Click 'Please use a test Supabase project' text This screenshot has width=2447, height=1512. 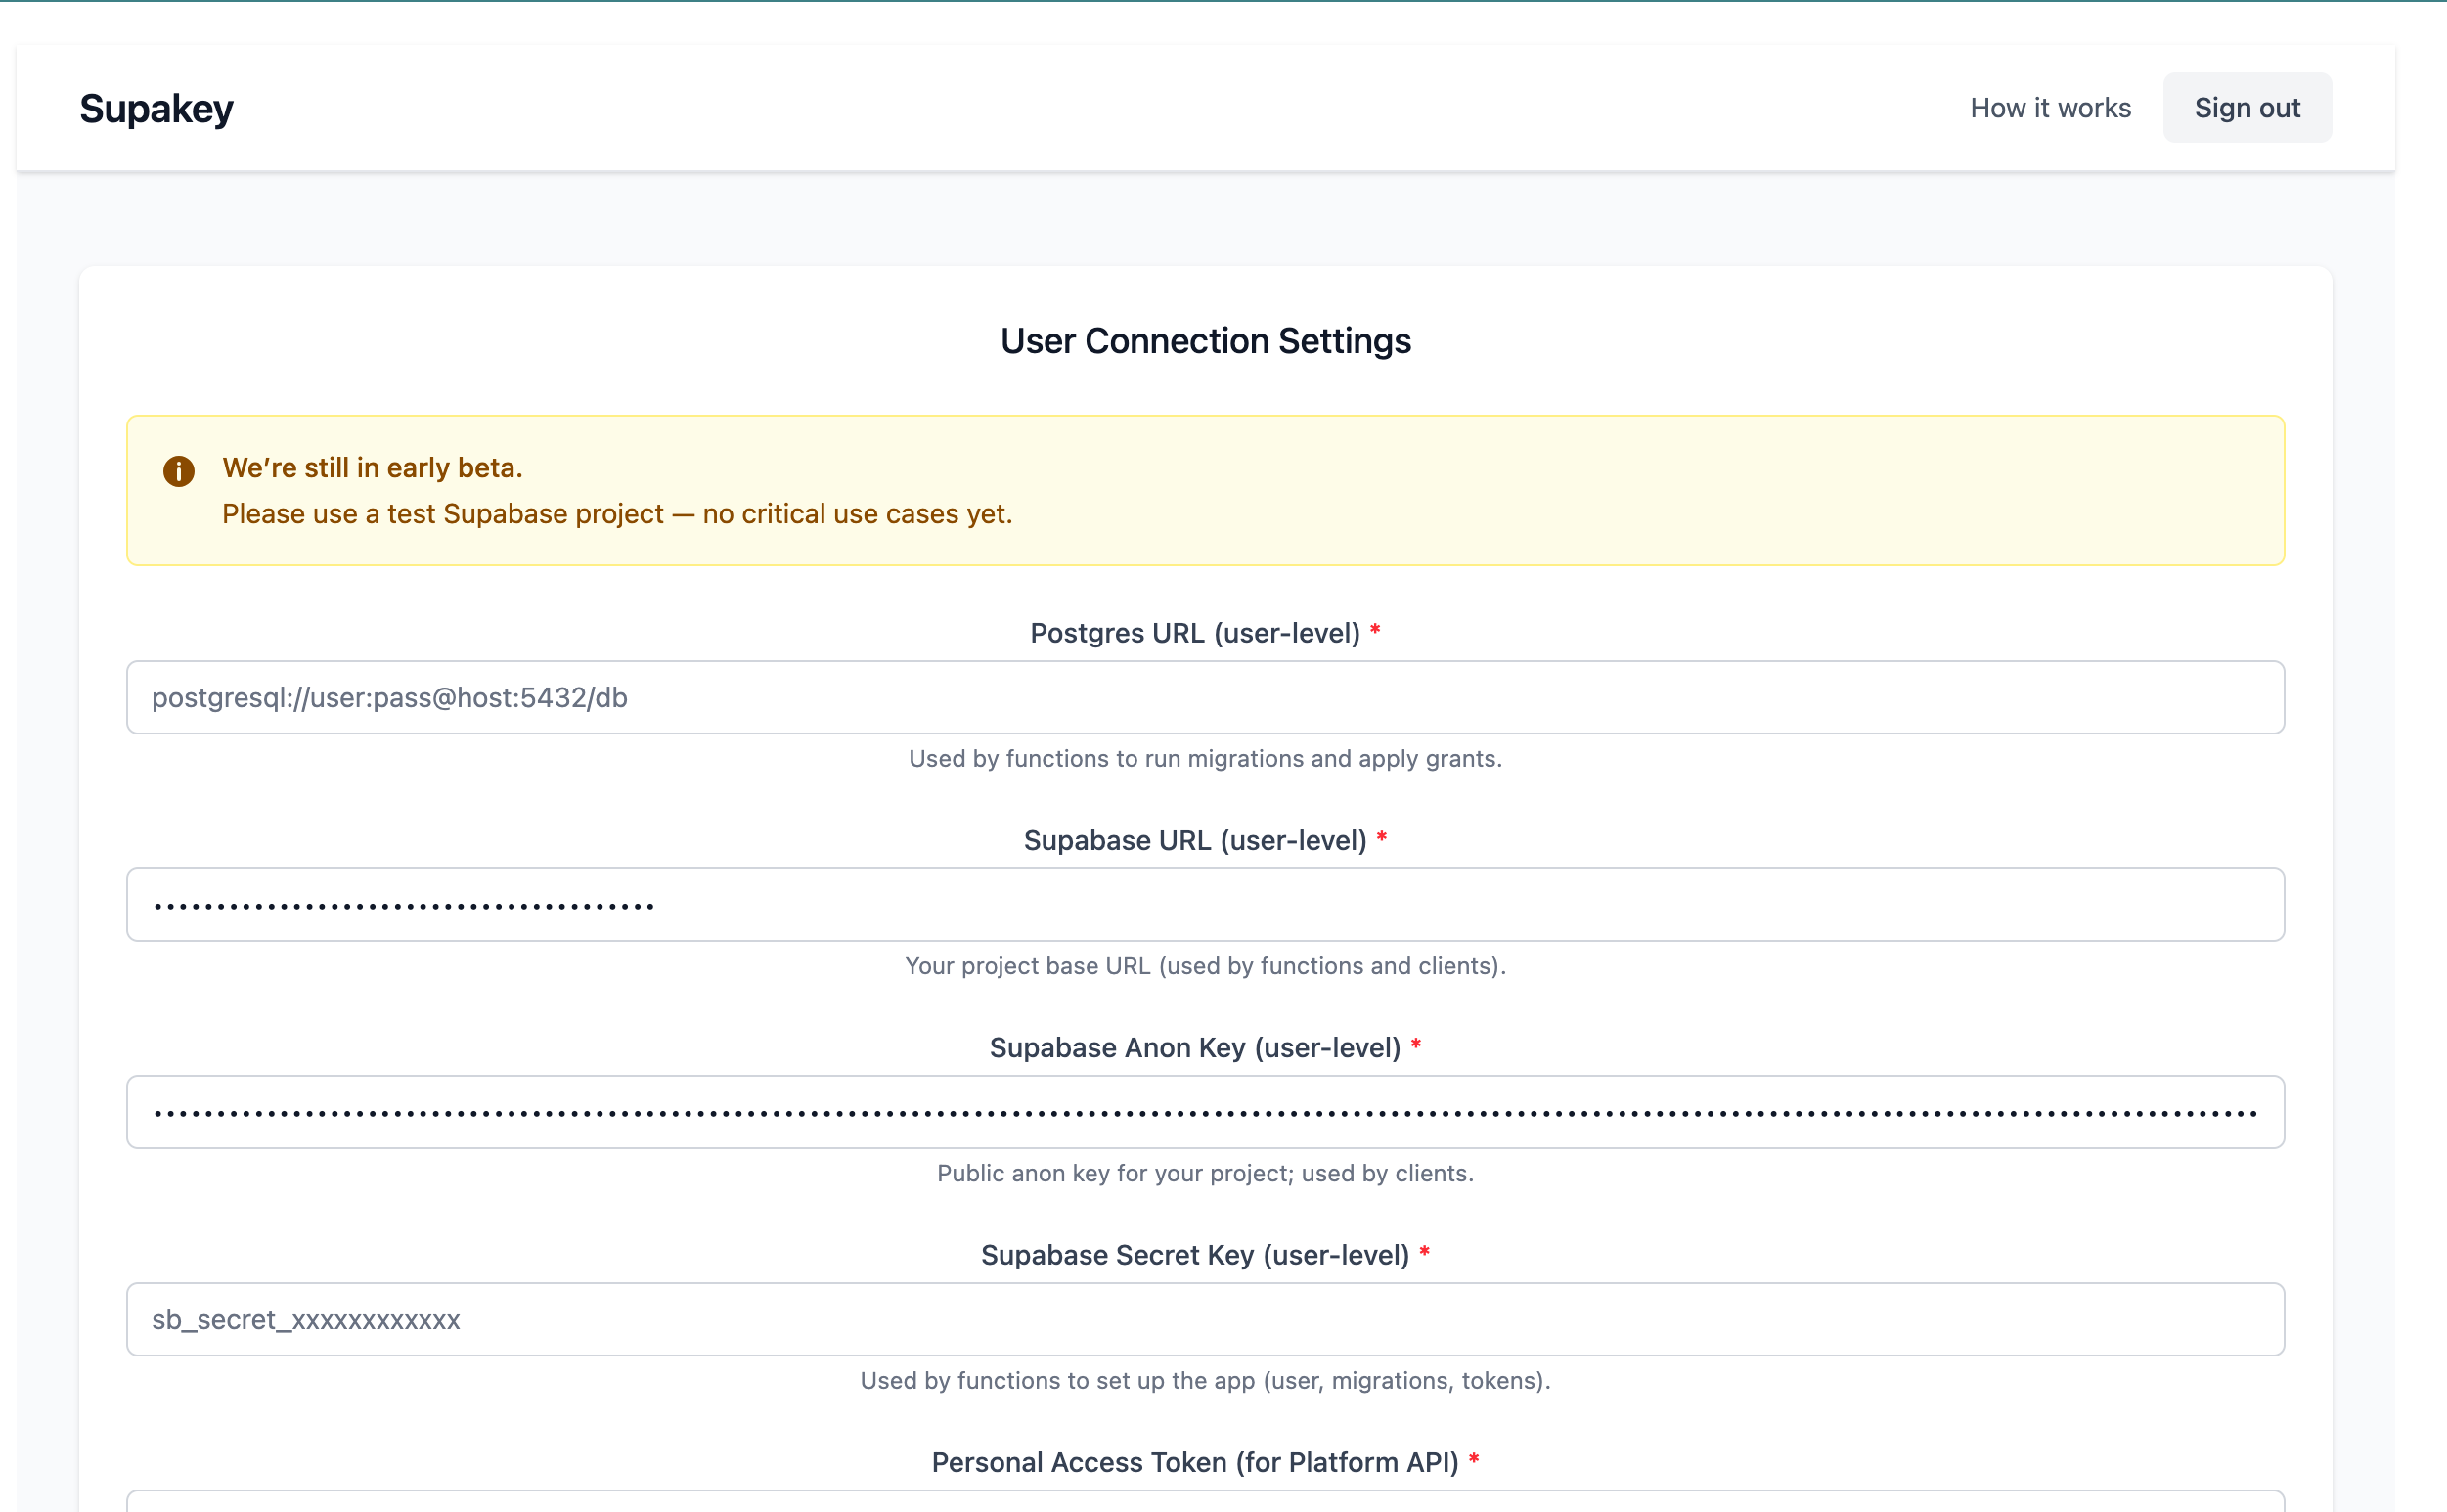pyautogui.click(x=442, y=514)
